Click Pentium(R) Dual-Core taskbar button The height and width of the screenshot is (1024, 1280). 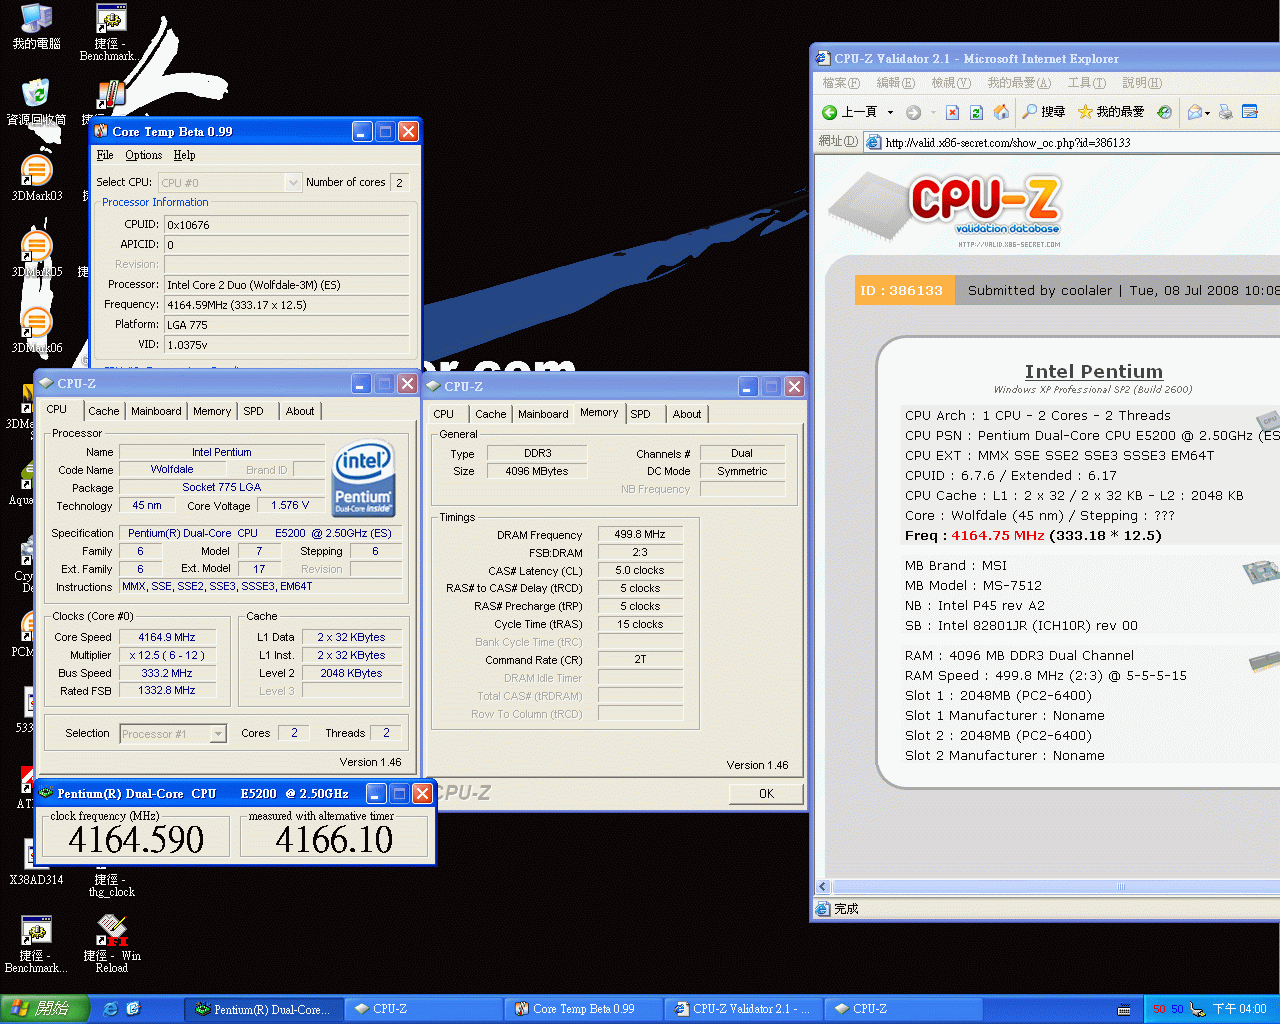[x=264, y=1009]
